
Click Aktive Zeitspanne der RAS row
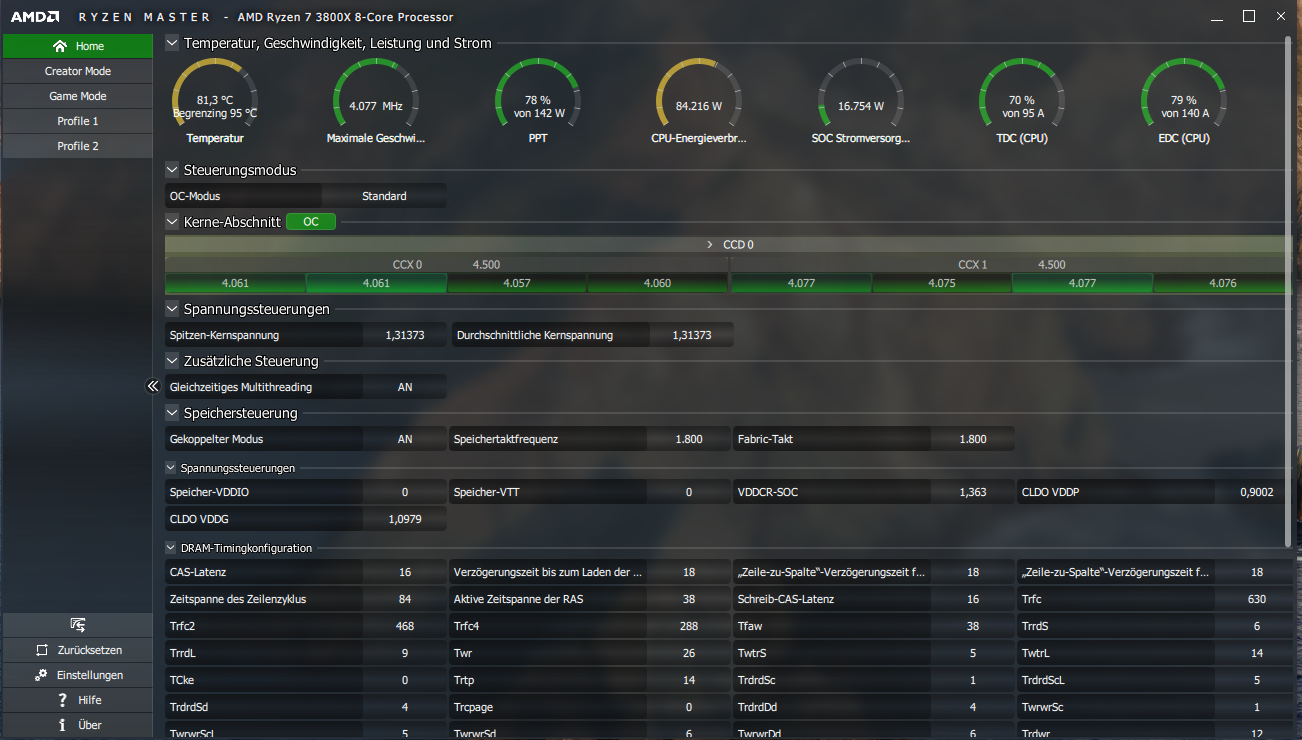click(x=590, y=599)
